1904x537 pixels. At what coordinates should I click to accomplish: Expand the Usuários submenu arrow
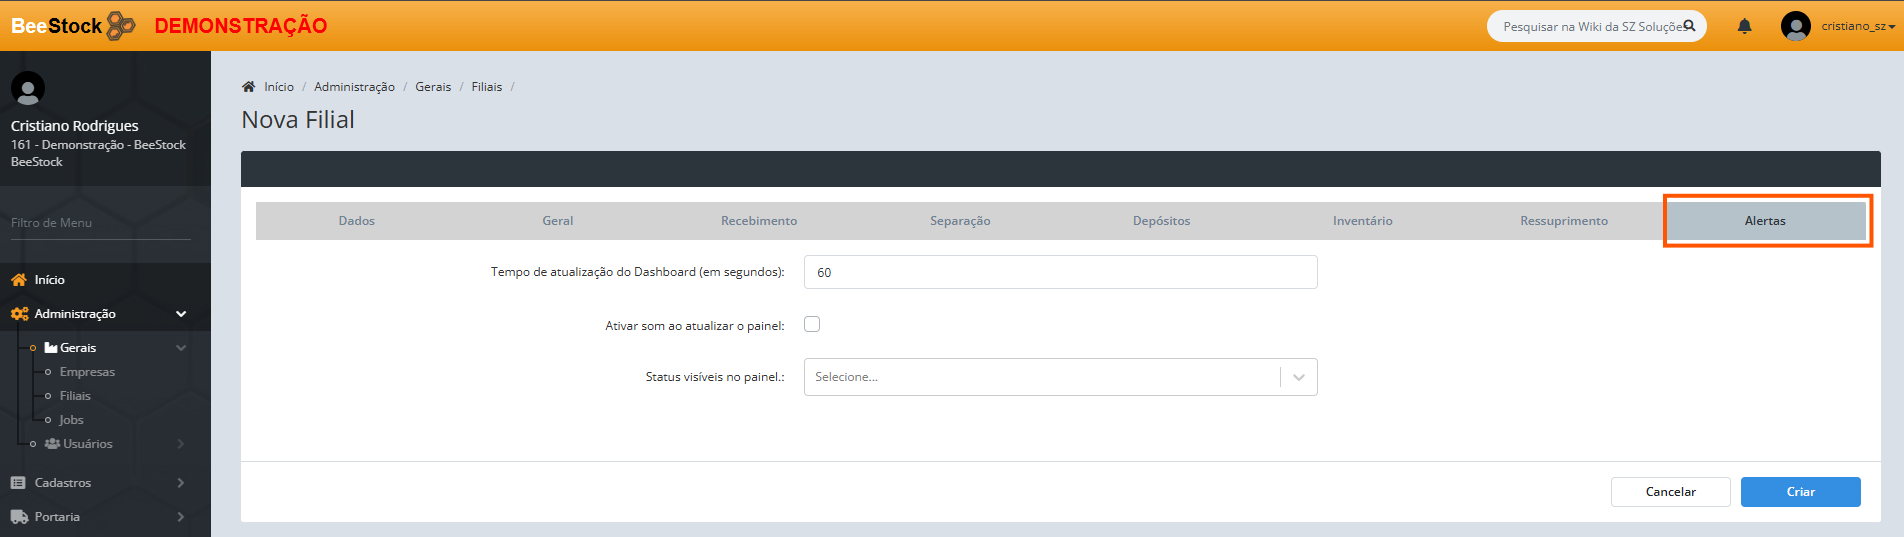coord(181,444)
